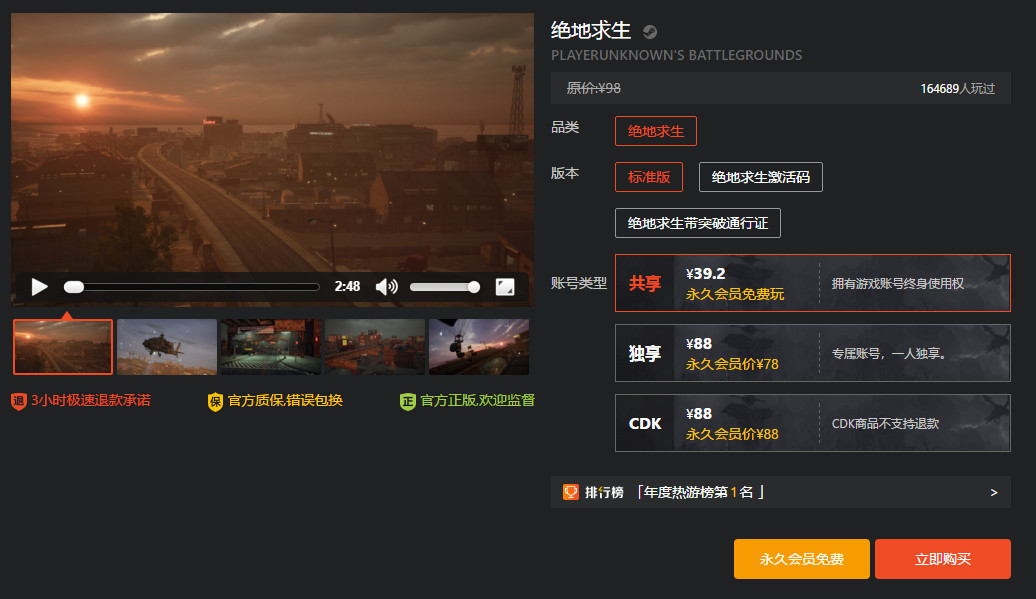Choose the 独享 account type at ¥88
Viewport: 1036px width, 599px height.
pyautogui.click(x=813, y=353)
